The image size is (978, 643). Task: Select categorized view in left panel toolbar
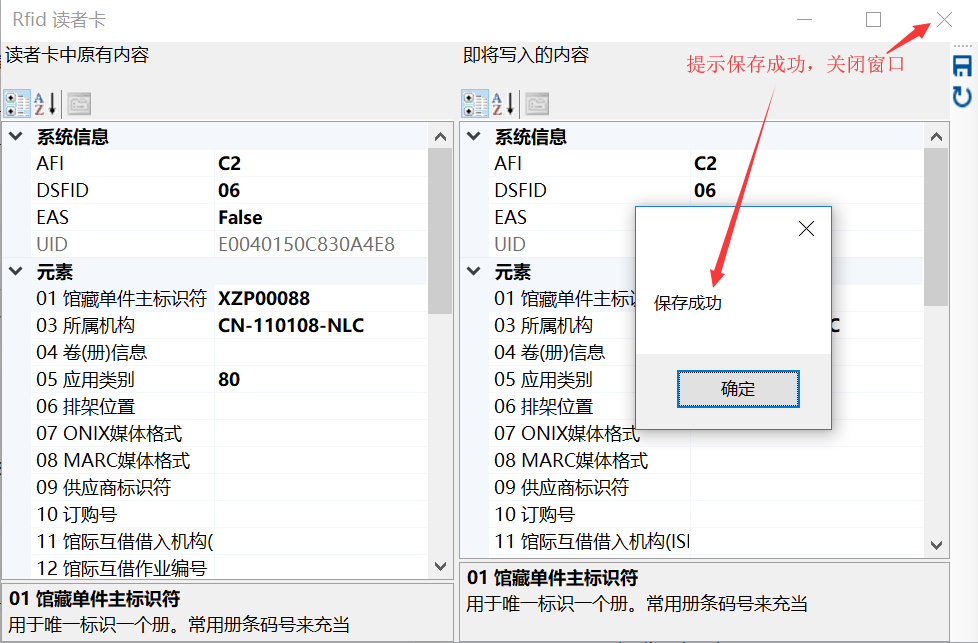click(17, 104)
